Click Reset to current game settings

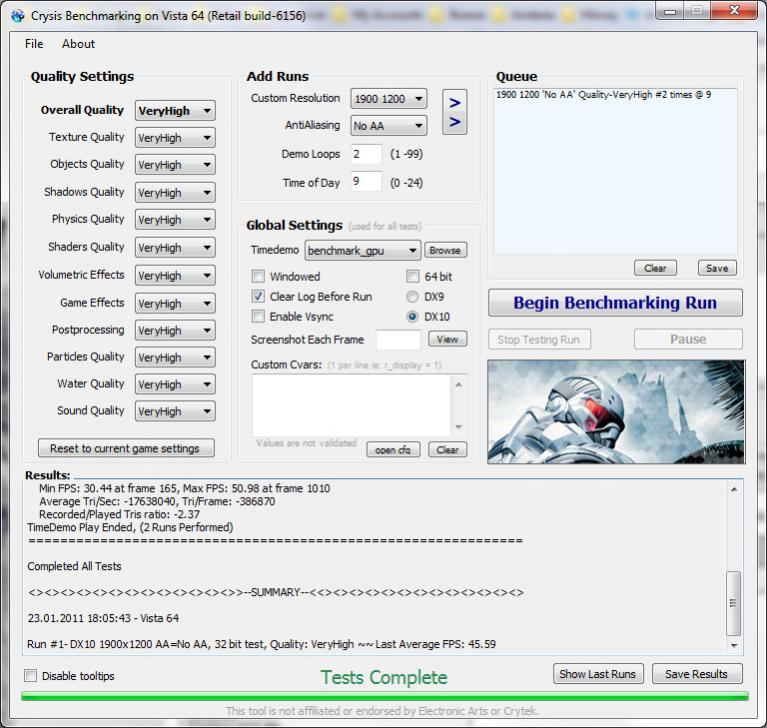[126, 448]
